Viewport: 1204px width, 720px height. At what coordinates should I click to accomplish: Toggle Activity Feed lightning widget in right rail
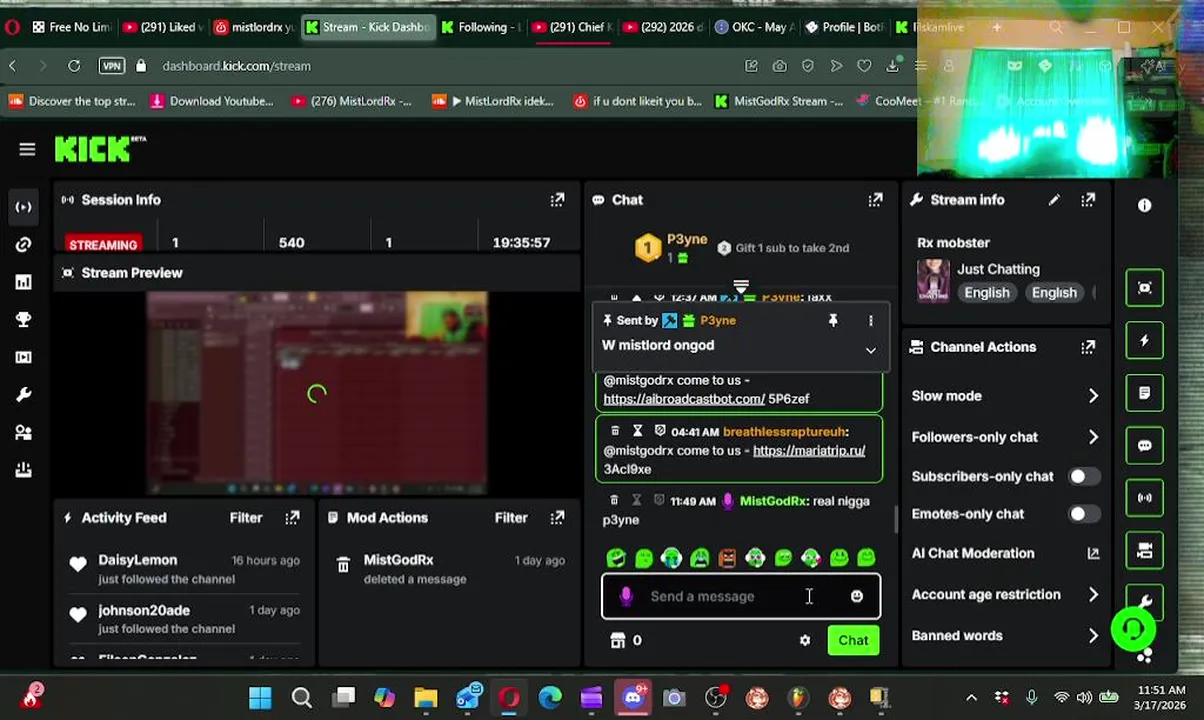pos(1144,340)
